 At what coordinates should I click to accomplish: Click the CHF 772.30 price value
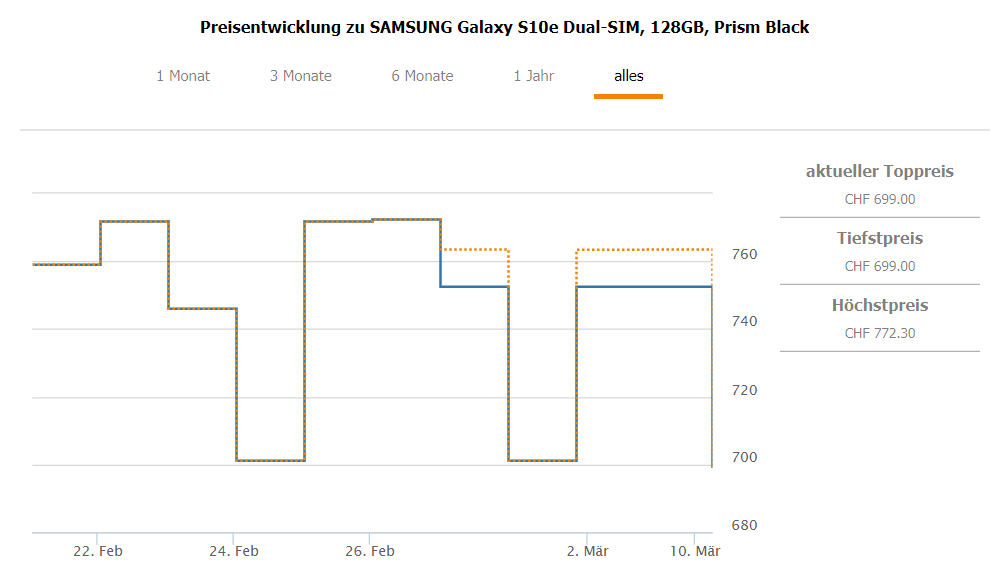tap(879, 333)
